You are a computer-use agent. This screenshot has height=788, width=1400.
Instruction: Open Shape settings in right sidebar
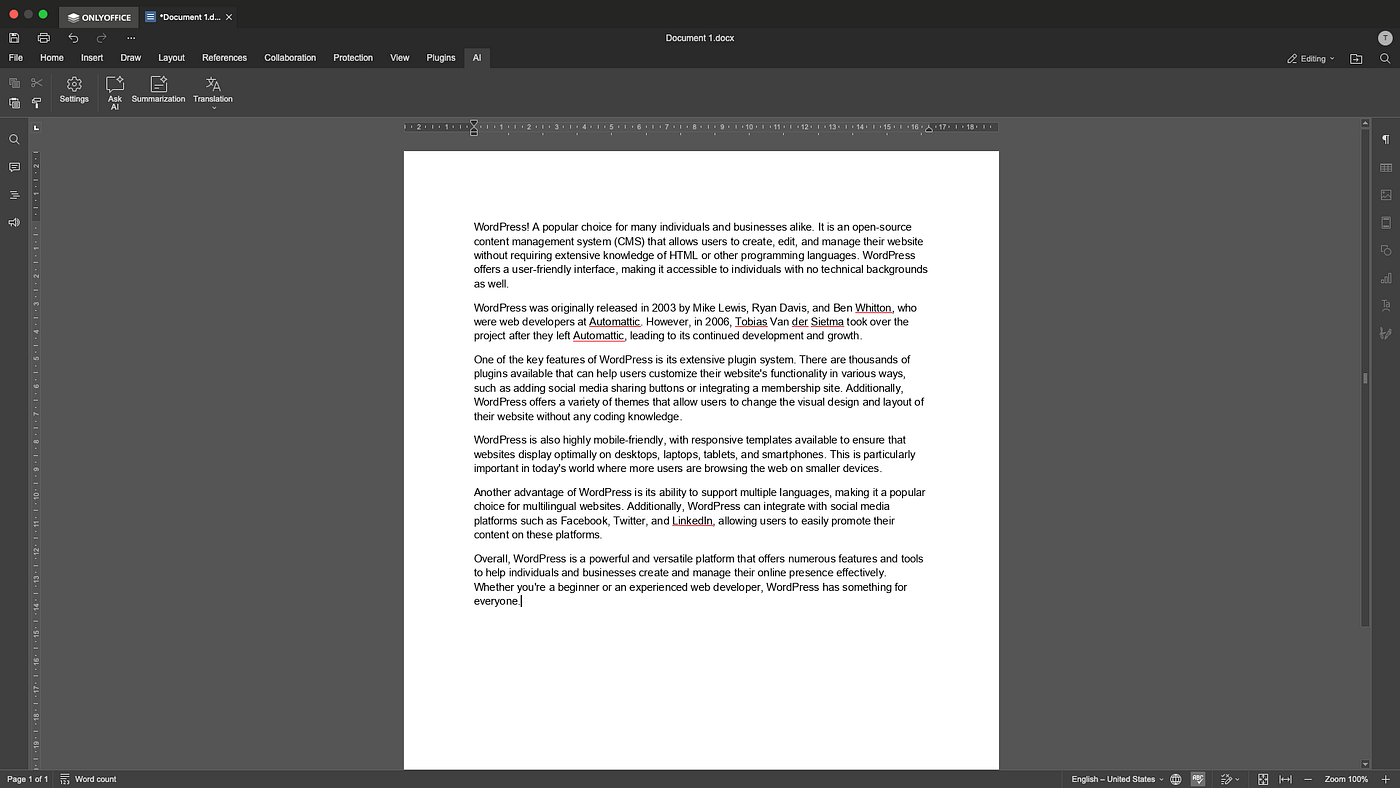coord(1386,250)
